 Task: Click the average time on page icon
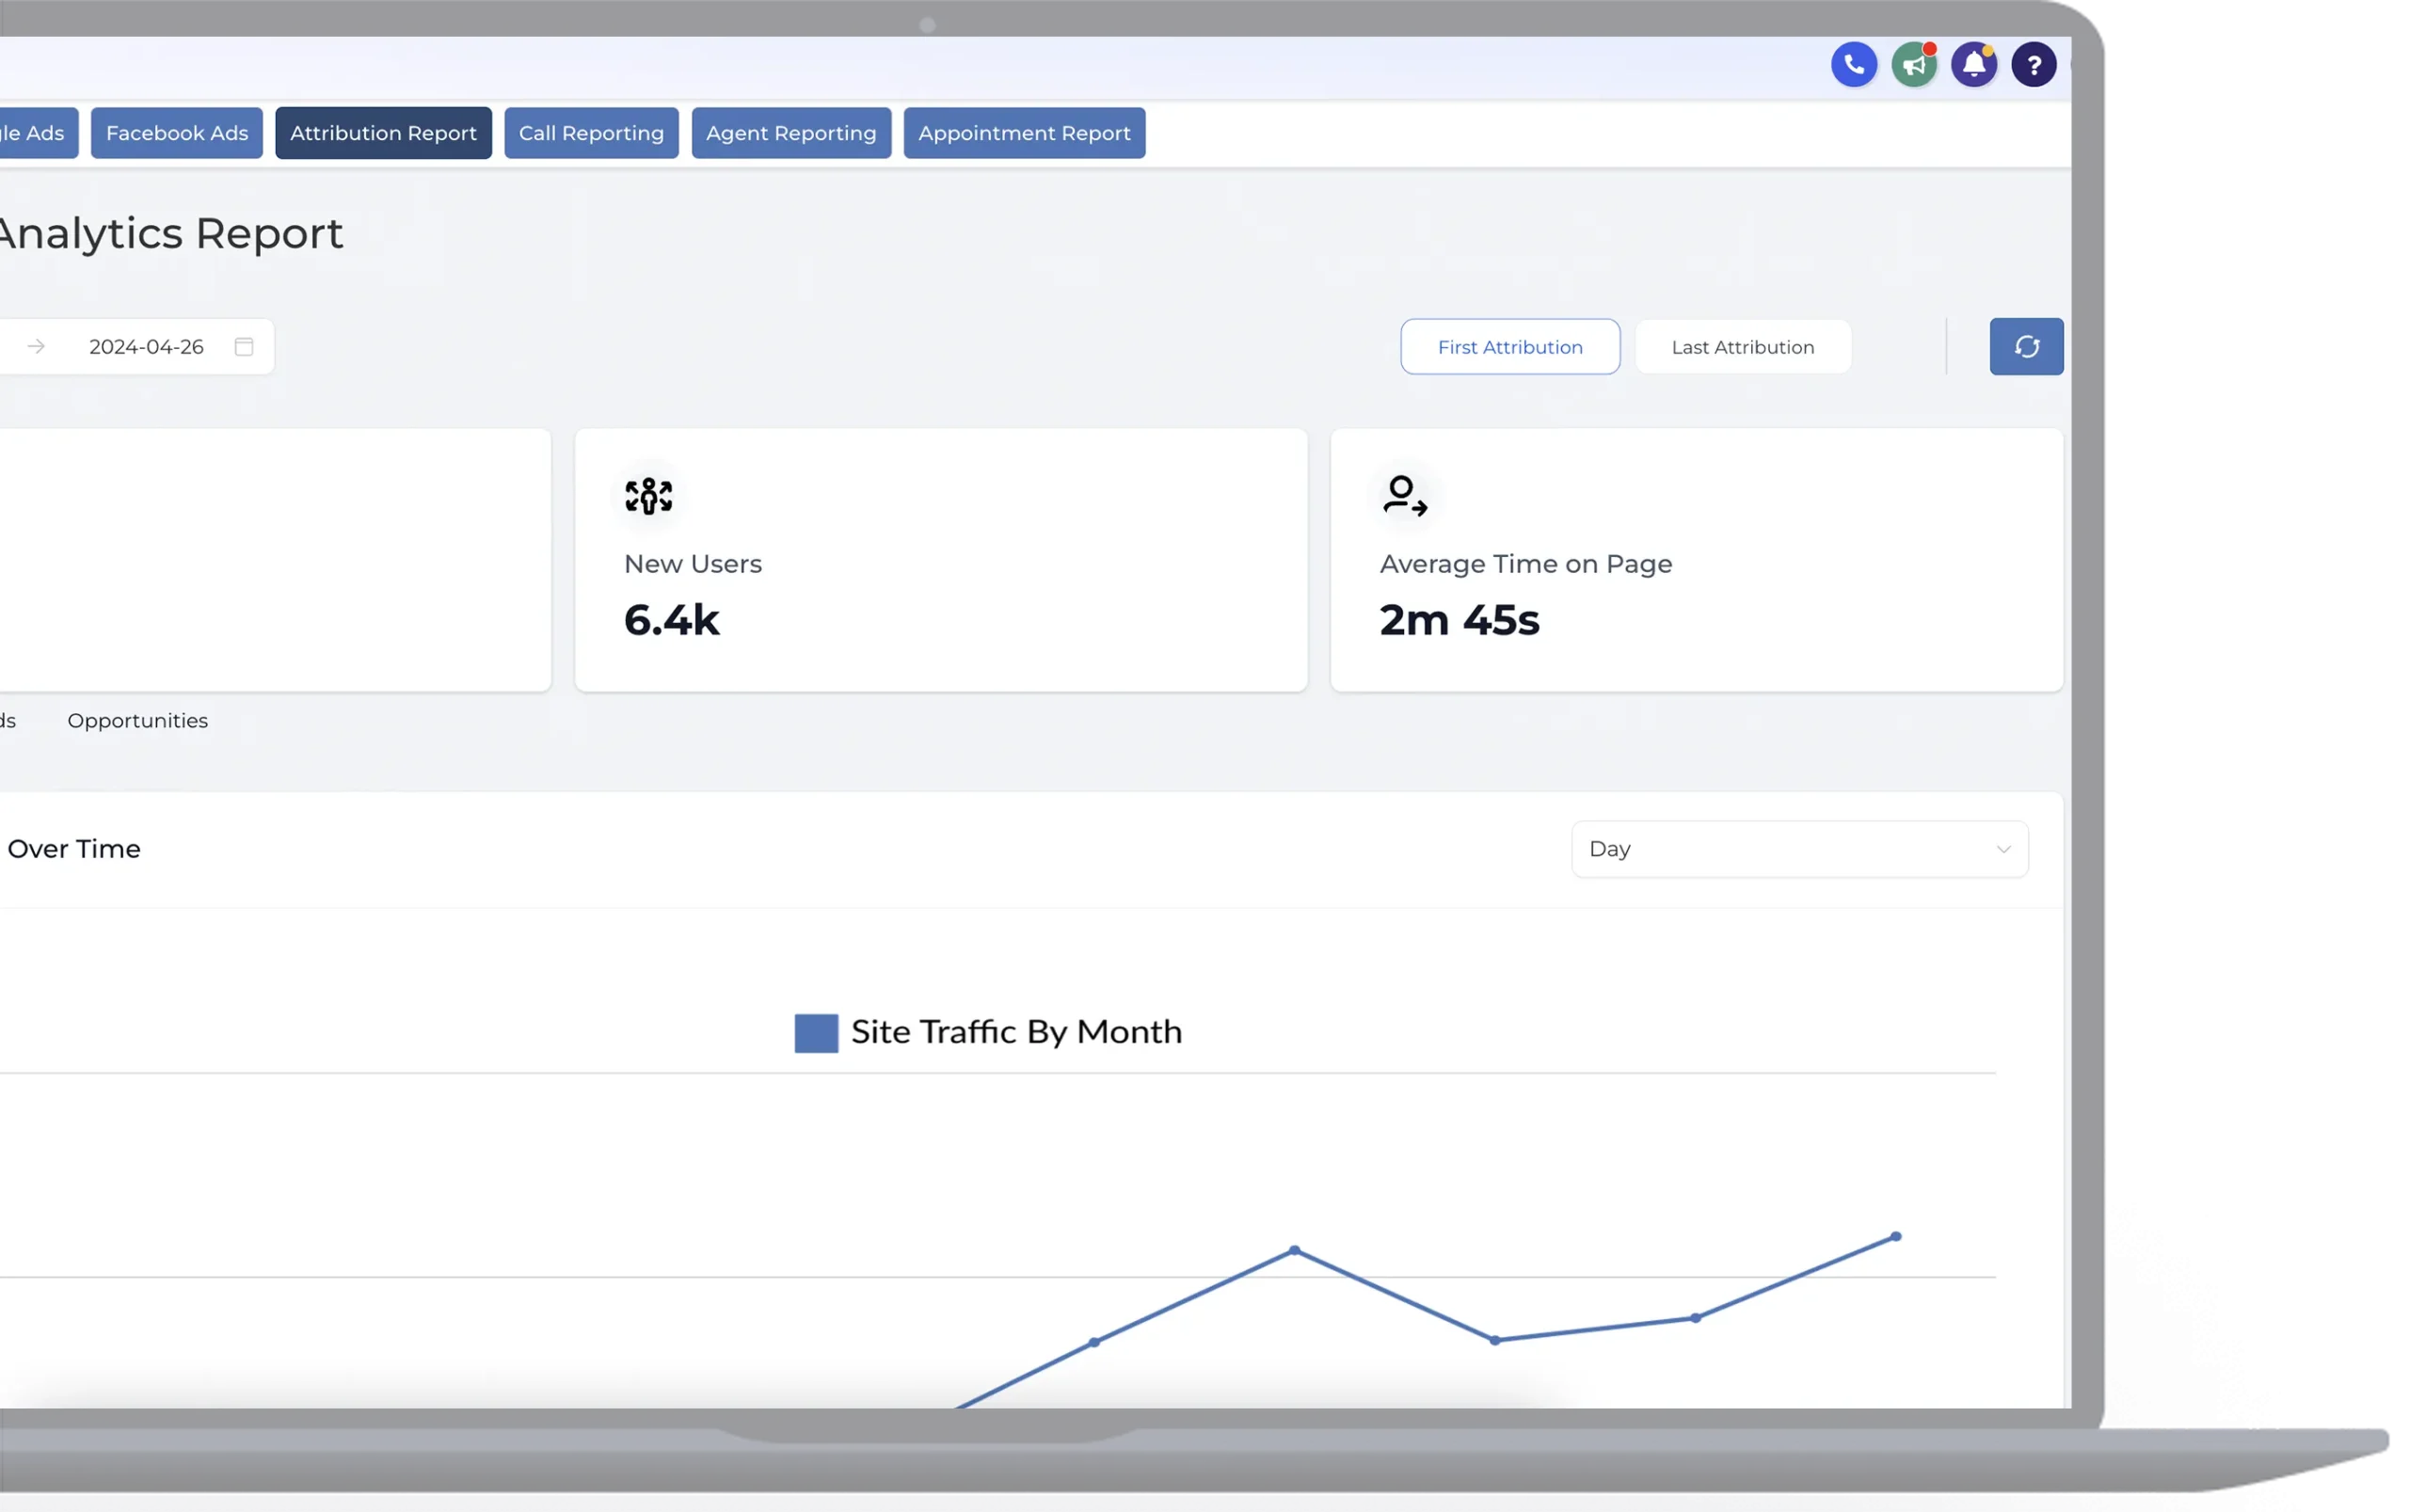click(x=1402, y=495)
